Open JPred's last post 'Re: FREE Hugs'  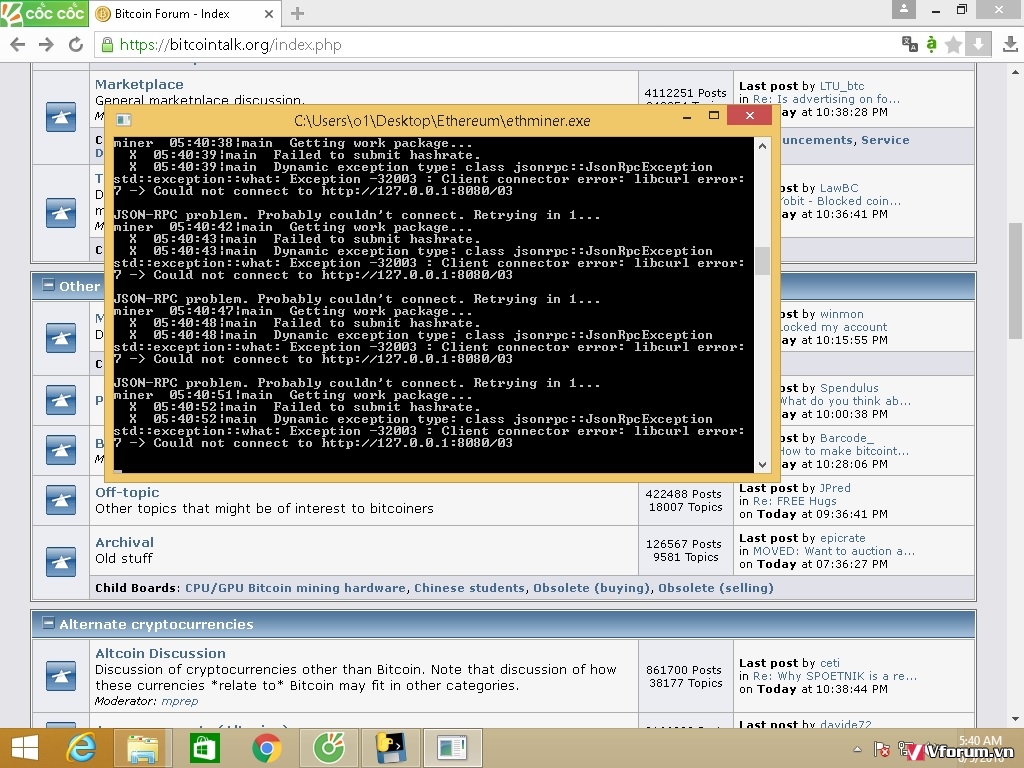pos(795,501)
